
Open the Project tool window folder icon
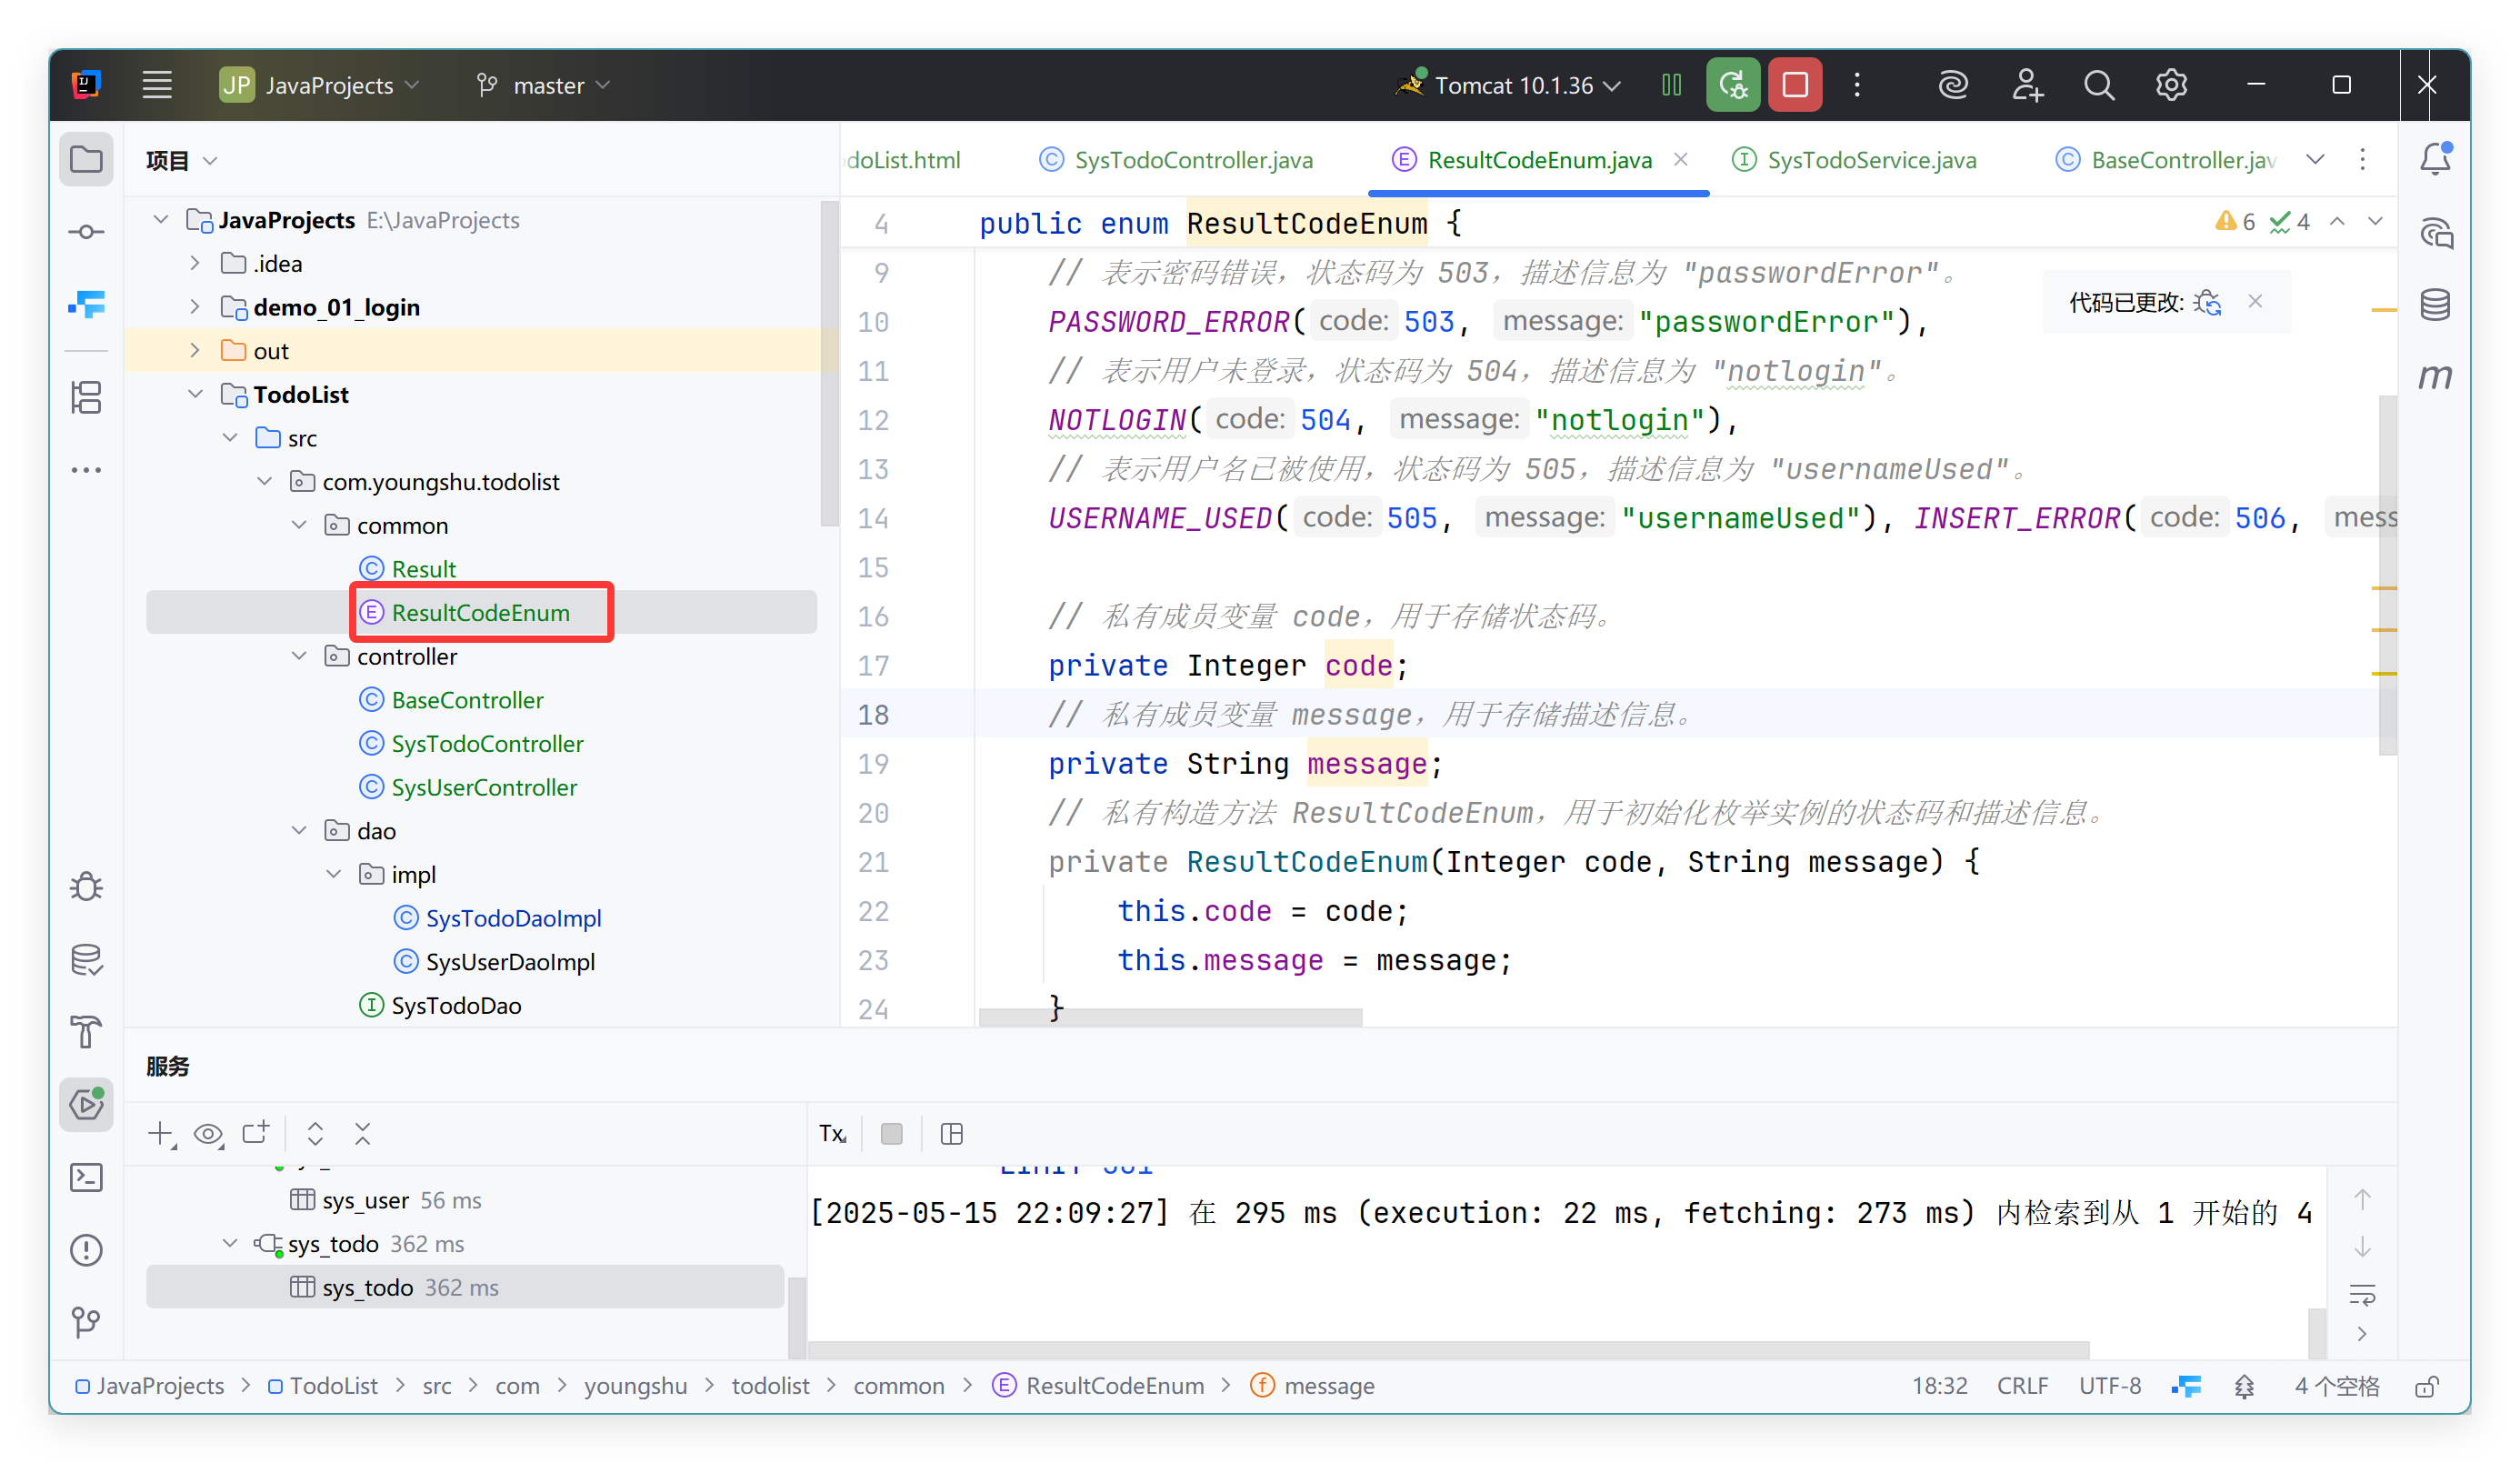[x=87, y=160]
